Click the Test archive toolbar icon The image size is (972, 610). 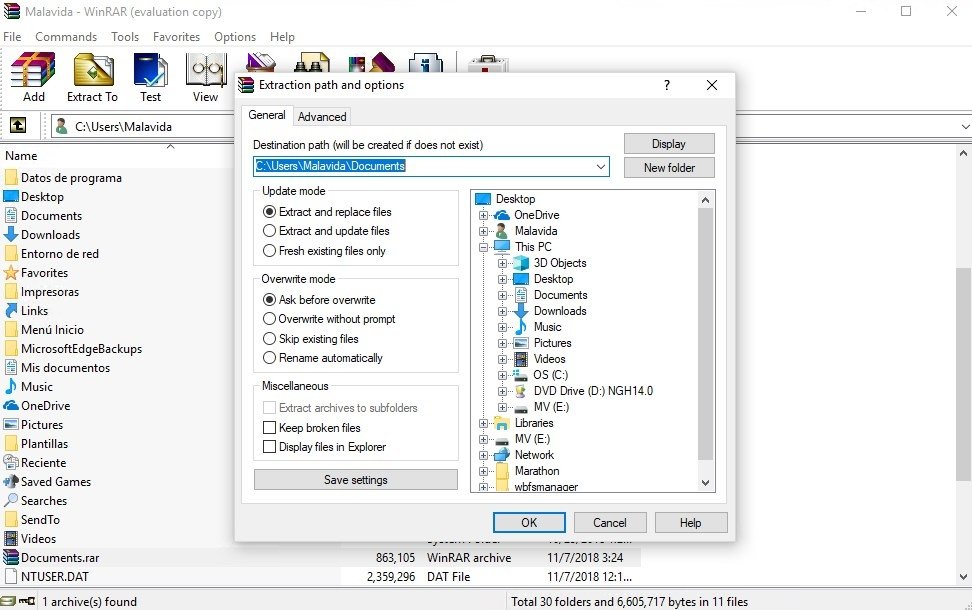click(x=150, y=77)
